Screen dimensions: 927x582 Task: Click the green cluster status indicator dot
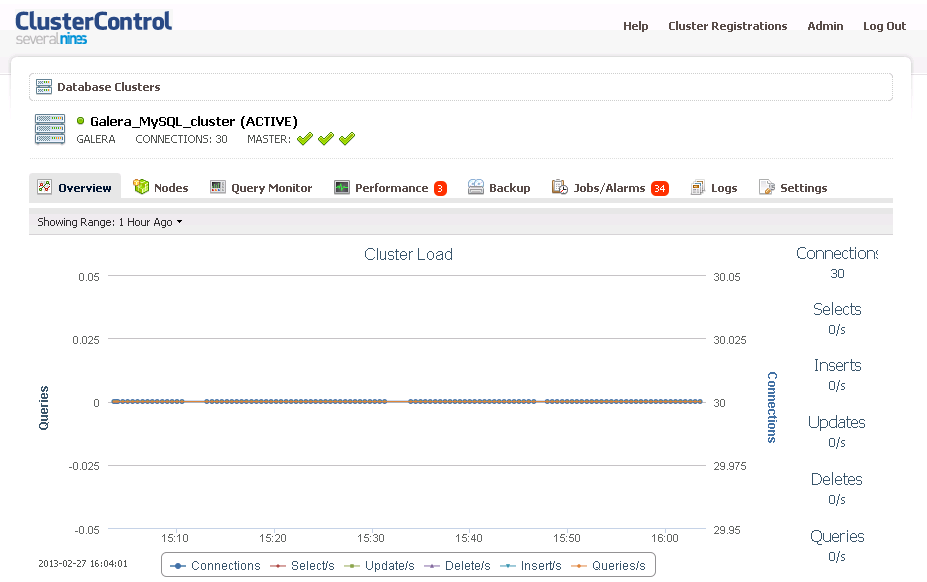(80, 121)
